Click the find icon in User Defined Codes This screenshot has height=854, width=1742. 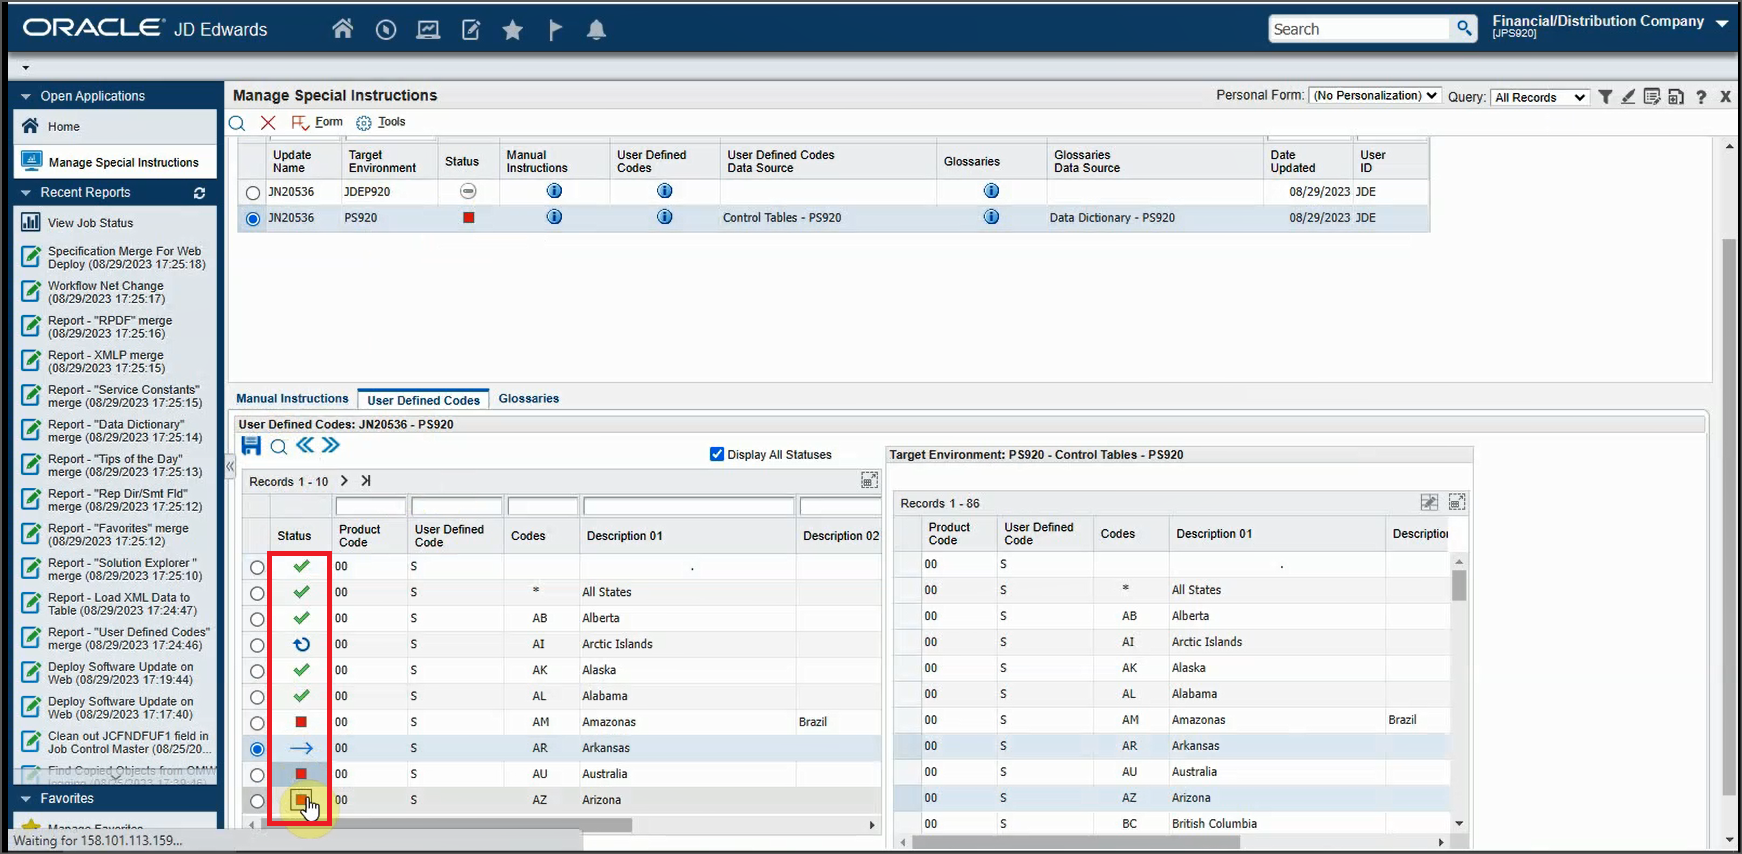[279, 447]
